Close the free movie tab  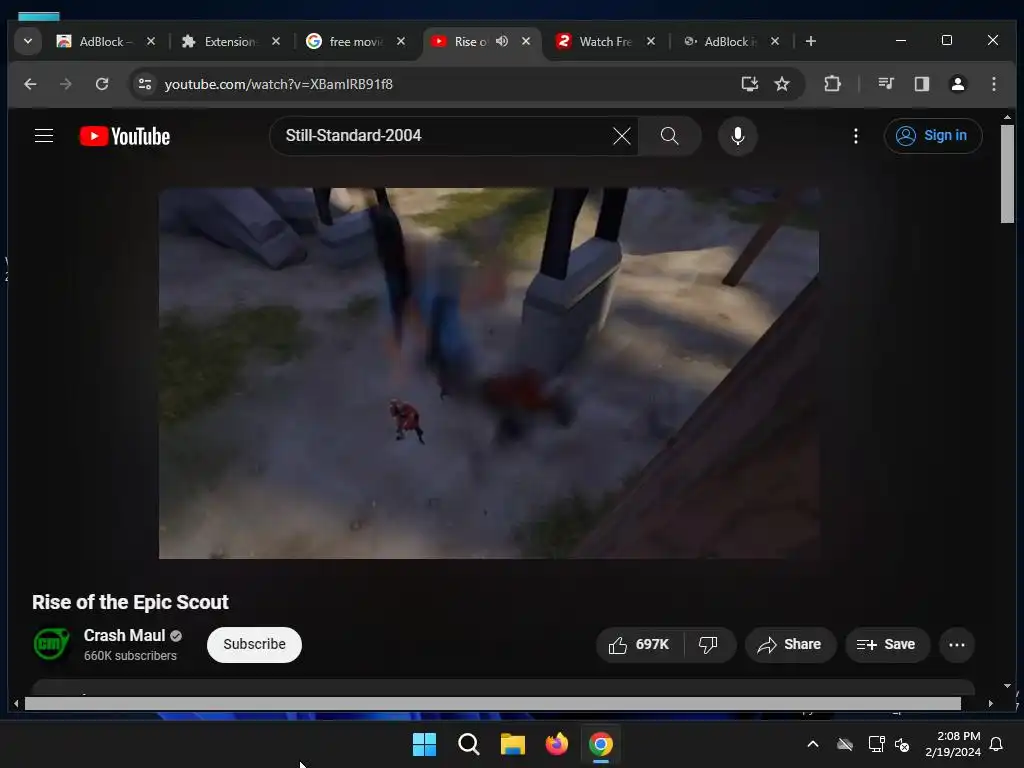pyautogui.click(x=401, y=41)
